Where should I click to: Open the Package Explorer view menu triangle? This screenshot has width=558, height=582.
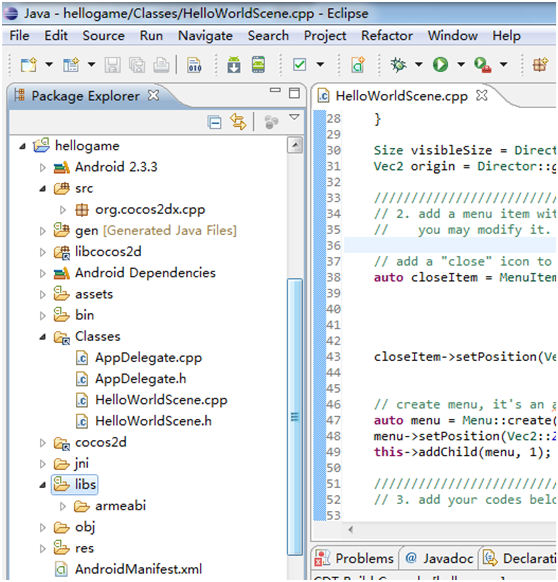point(294,117)
